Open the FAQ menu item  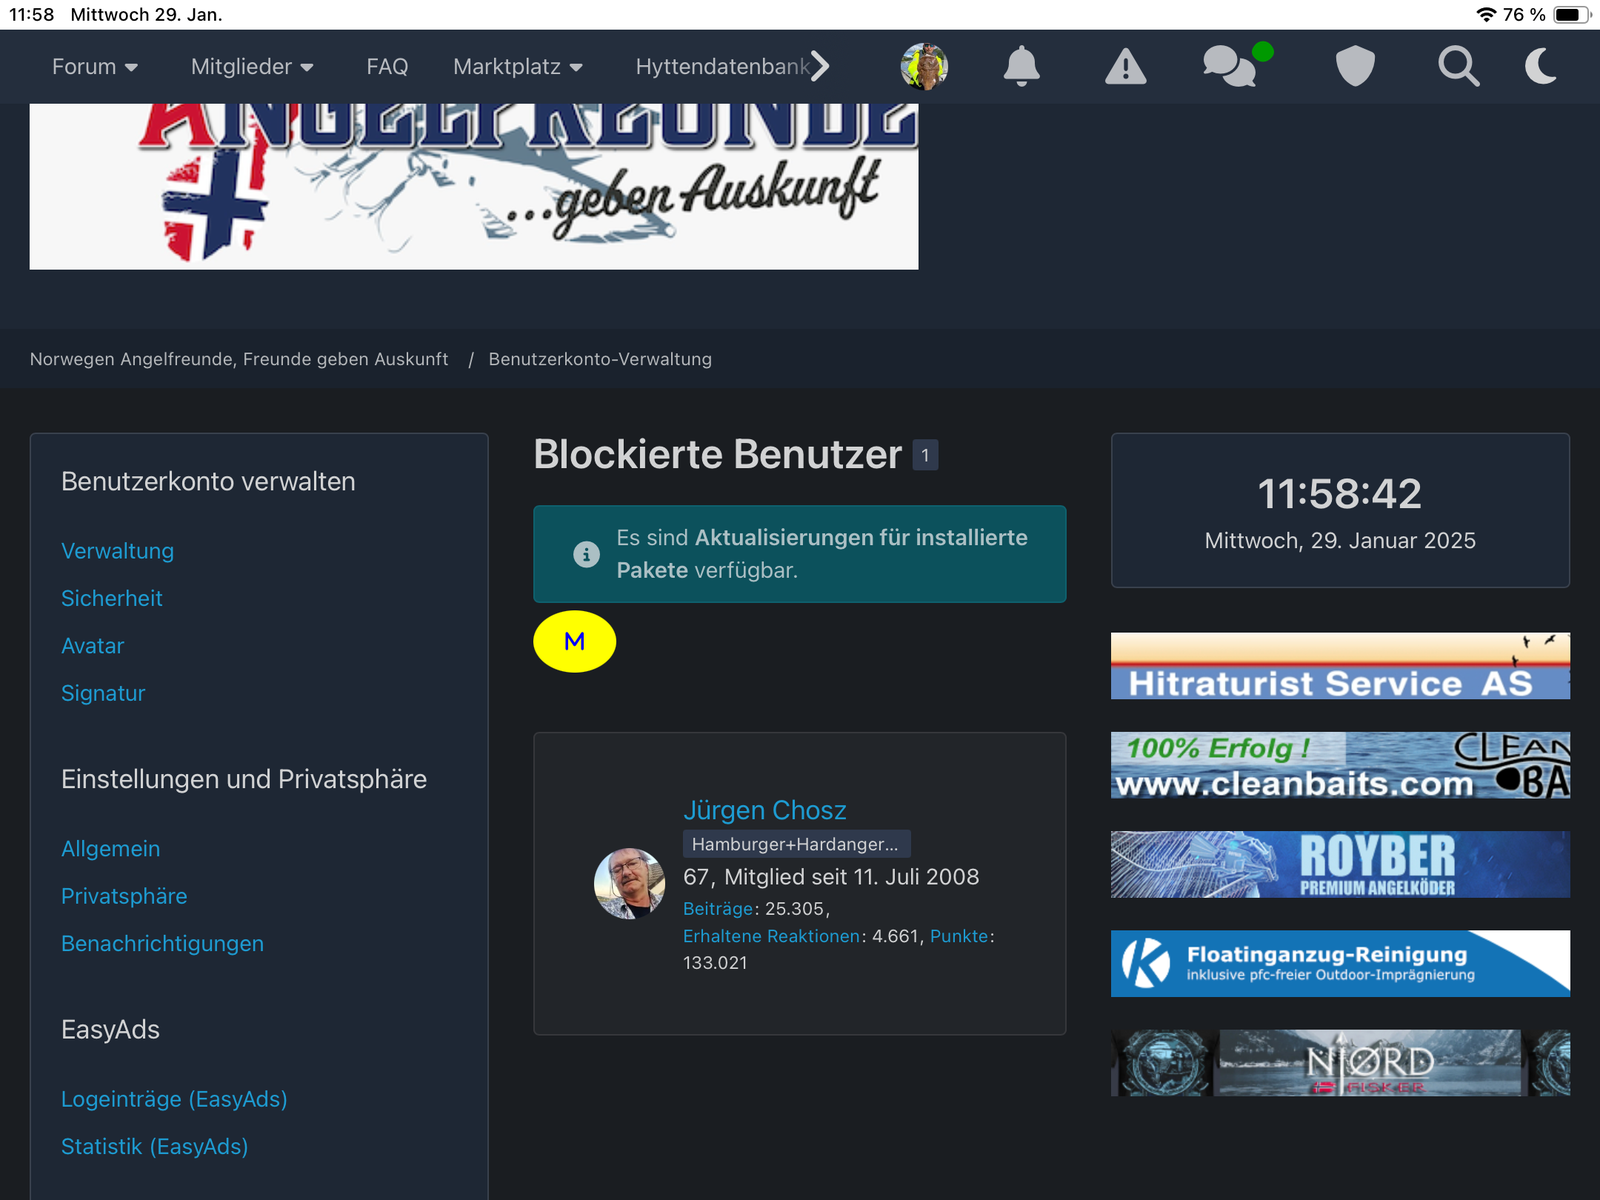click(x=387, y=67)
